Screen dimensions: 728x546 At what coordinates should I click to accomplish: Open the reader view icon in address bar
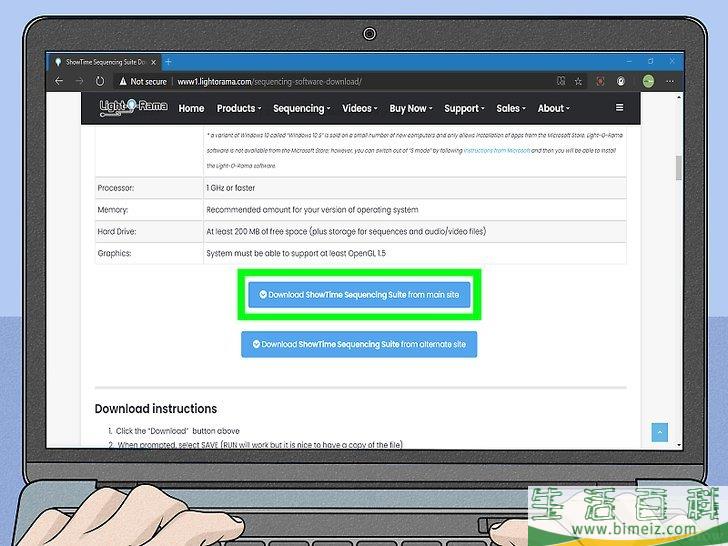point(561,81)
